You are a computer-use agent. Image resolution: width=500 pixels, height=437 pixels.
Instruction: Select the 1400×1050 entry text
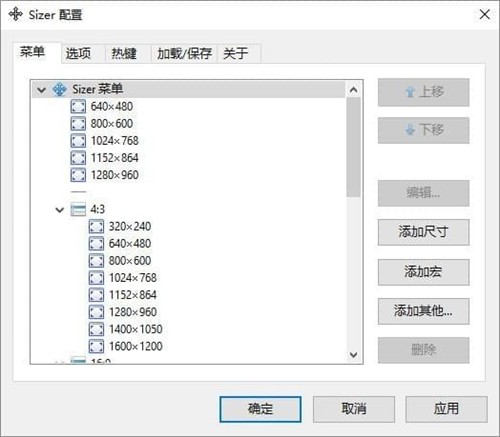point(136,329)
